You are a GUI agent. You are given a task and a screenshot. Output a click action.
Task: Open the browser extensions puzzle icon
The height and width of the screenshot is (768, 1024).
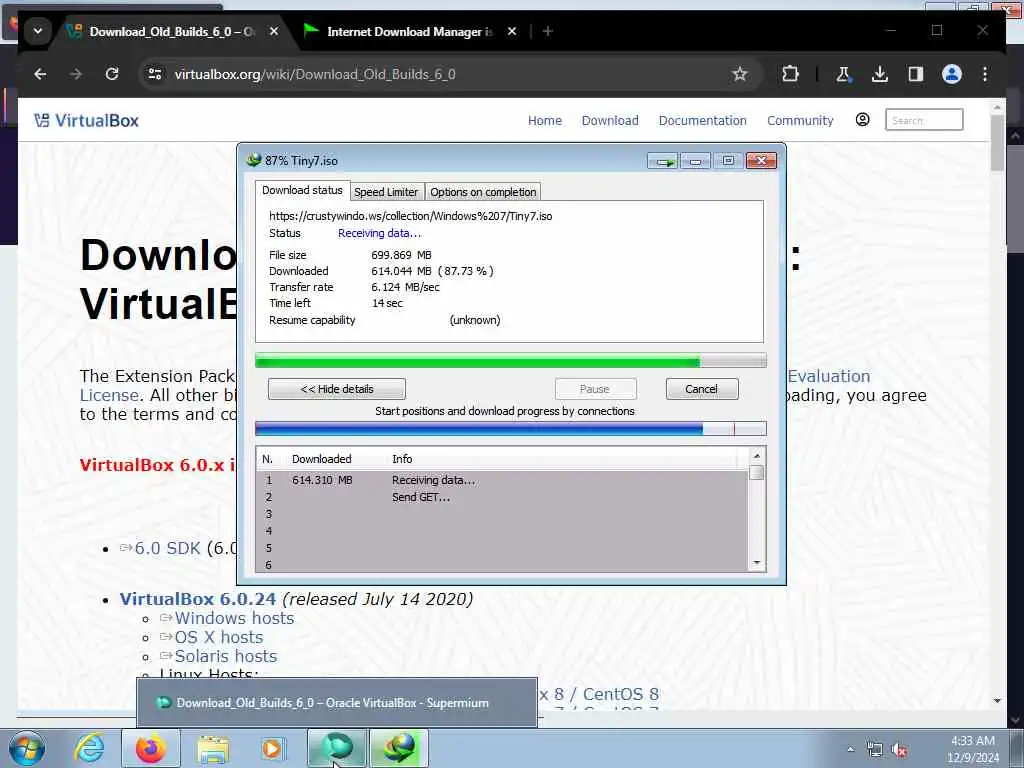click(x=790, y=74)
